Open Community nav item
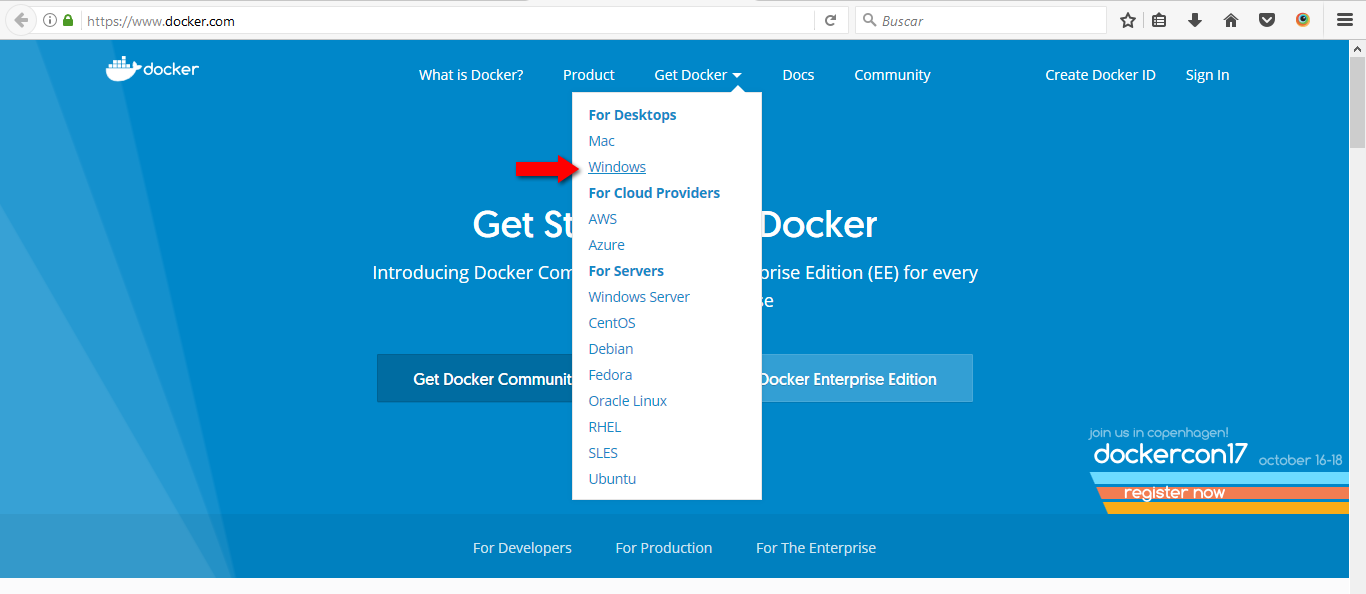 point(892,75)
